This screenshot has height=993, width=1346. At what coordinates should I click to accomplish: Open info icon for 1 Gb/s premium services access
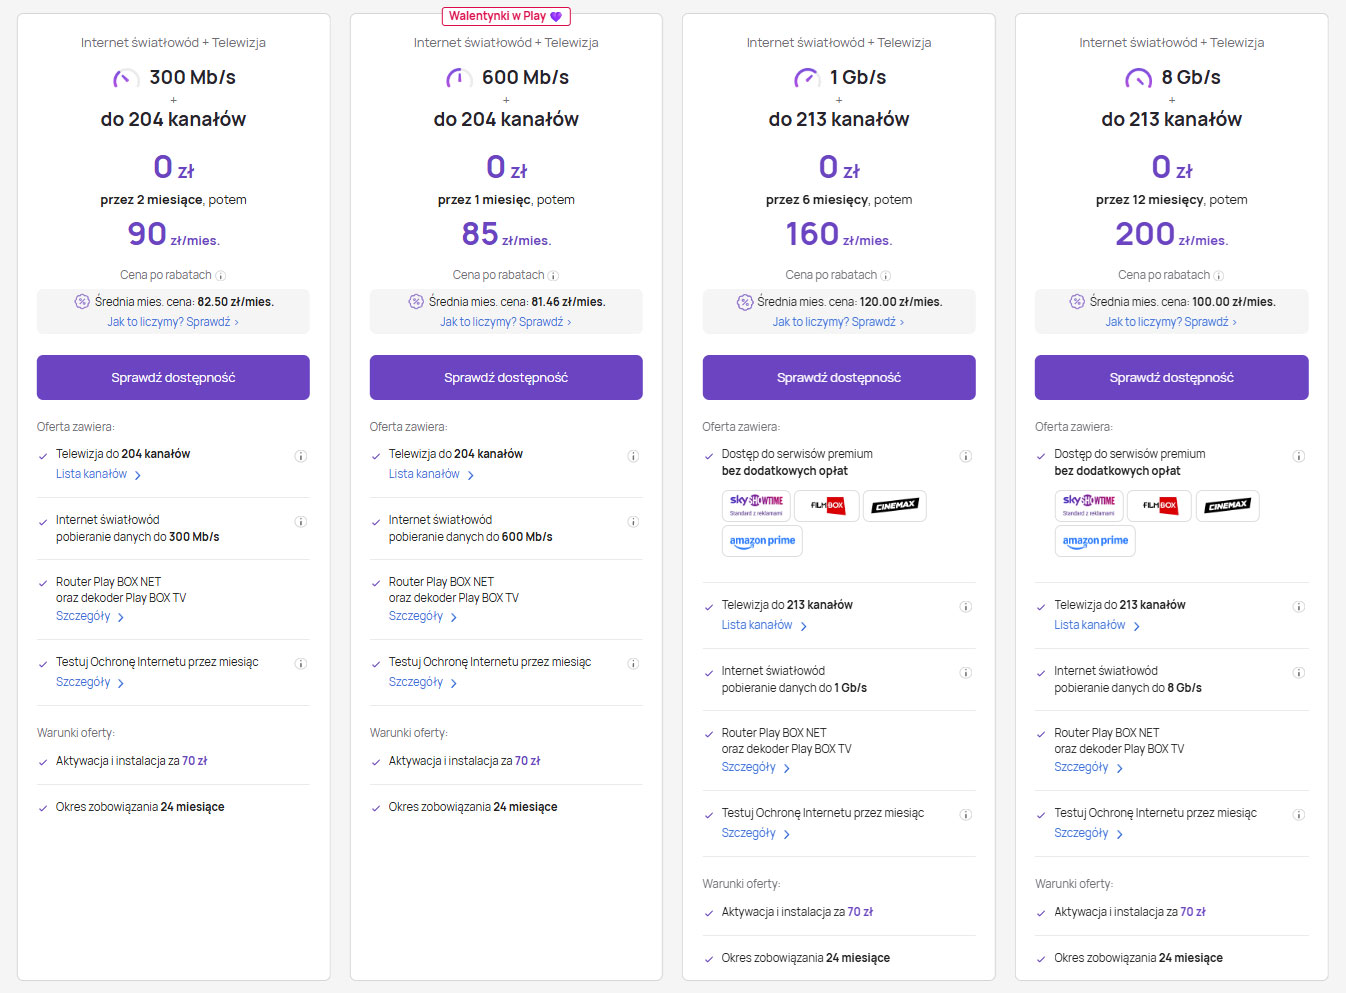[x=966, y=456]
